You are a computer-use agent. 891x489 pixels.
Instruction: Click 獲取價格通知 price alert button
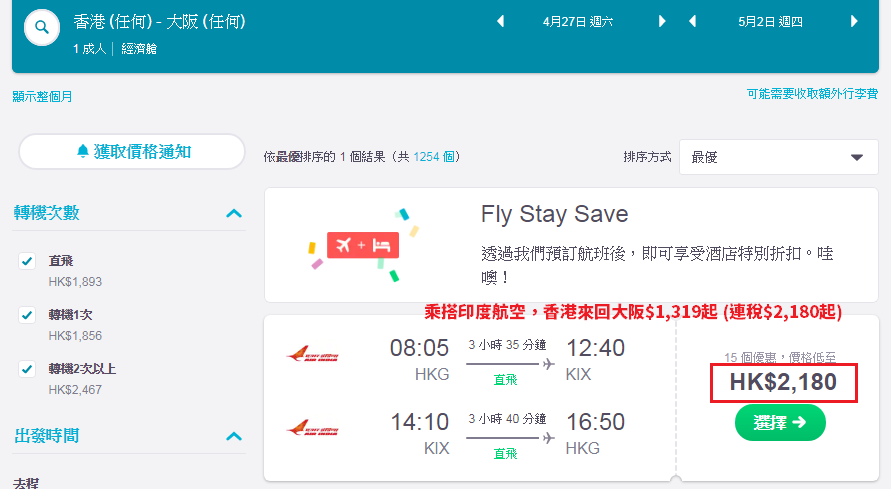pos(132,152)
